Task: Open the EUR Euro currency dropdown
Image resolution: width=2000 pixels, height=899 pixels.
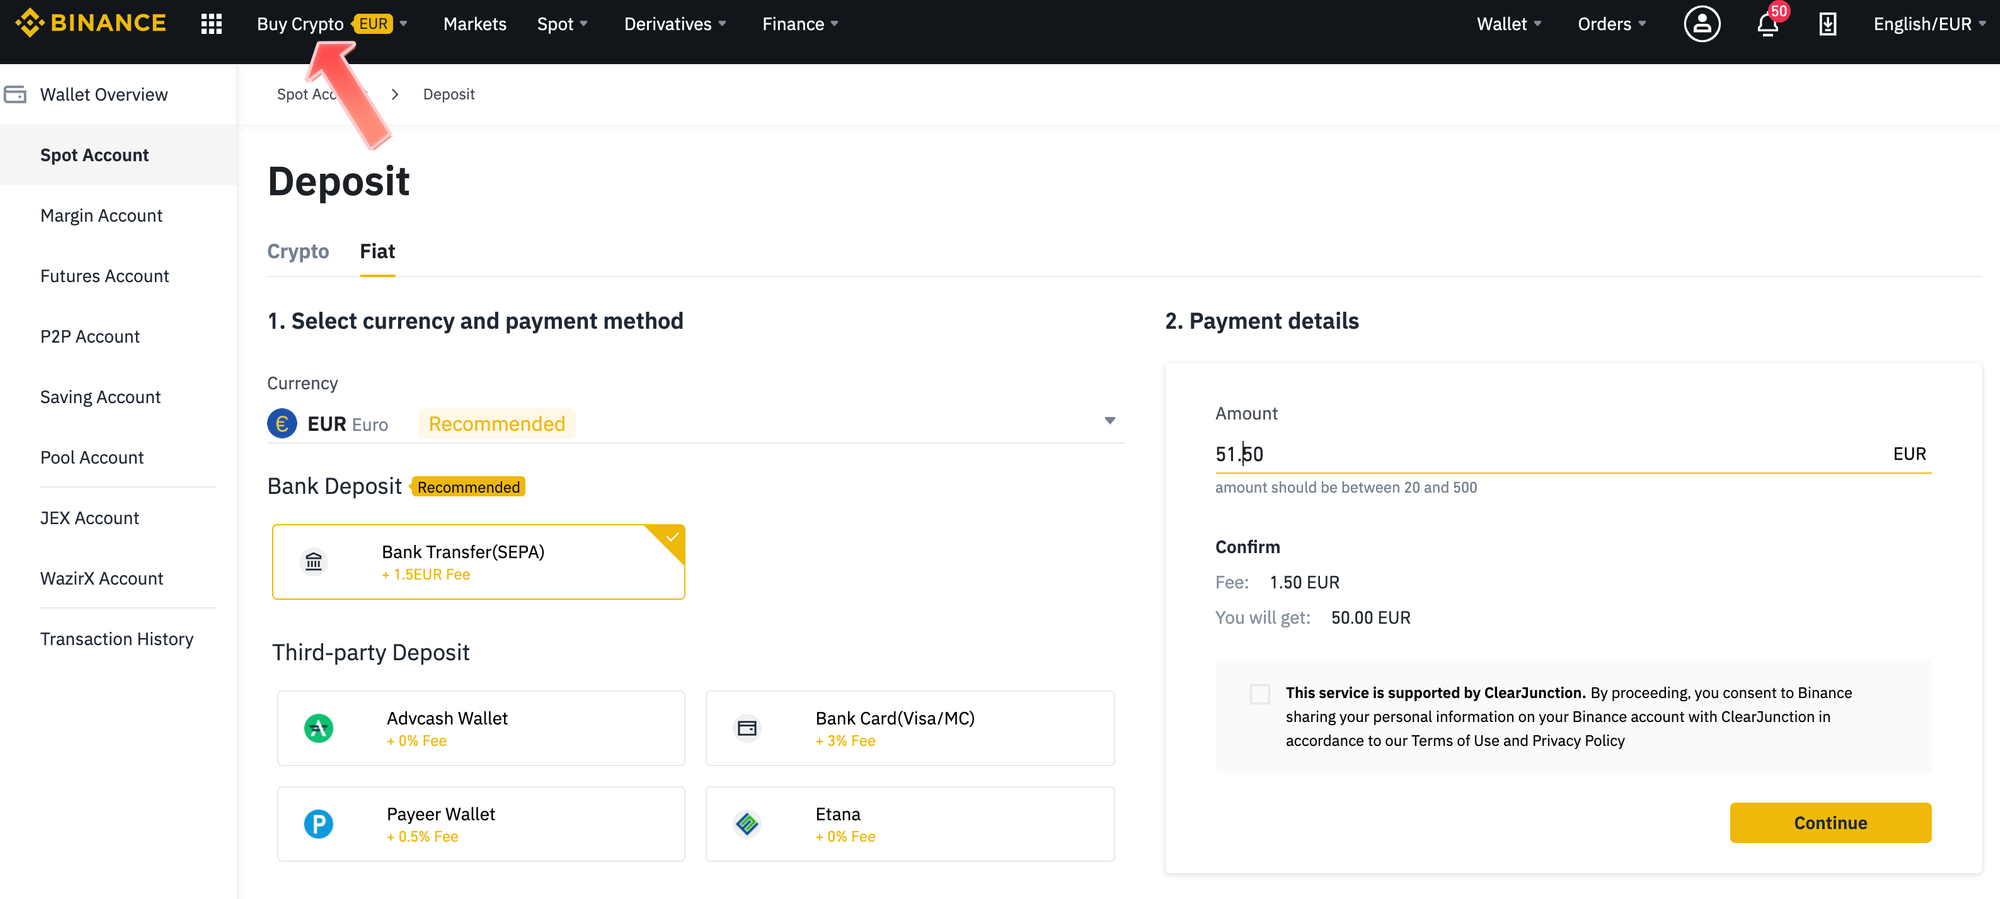Action: pyautogui.click(x=696, y=424)
